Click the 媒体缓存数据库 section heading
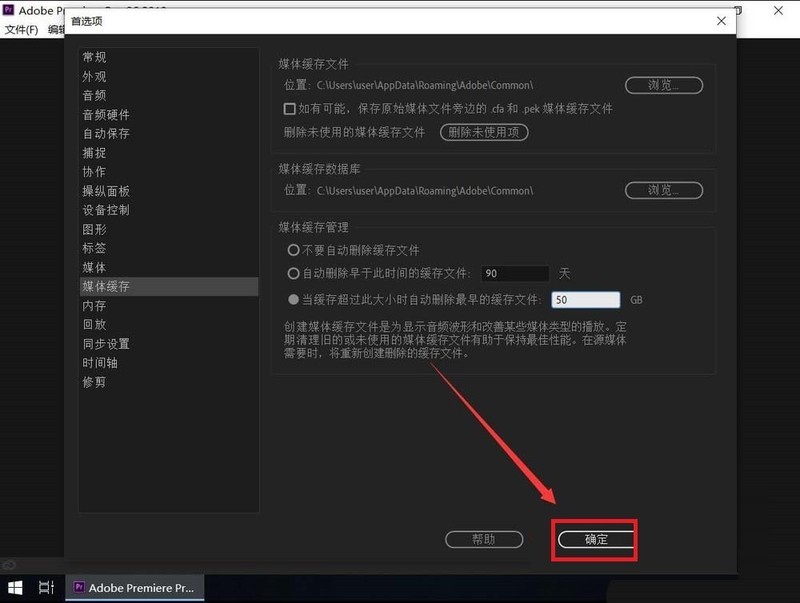Screen dimensions: 800x603 tap(319, 169)
